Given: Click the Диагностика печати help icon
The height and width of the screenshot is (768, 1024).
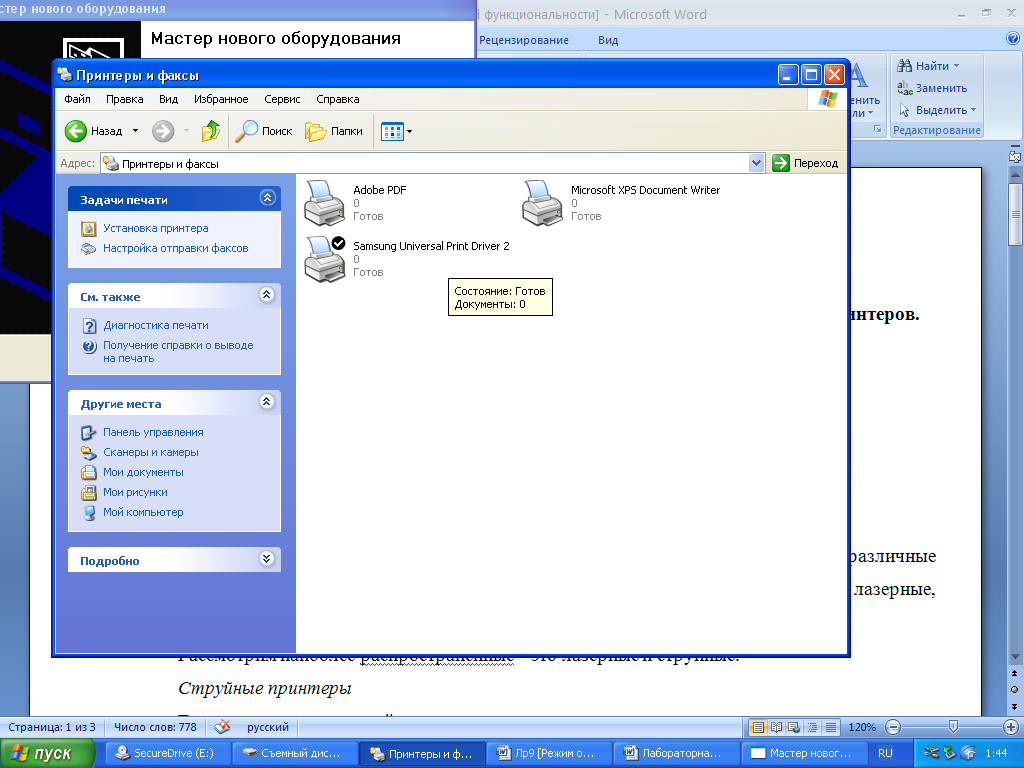Looking at the screenshot, I should 89,325.
